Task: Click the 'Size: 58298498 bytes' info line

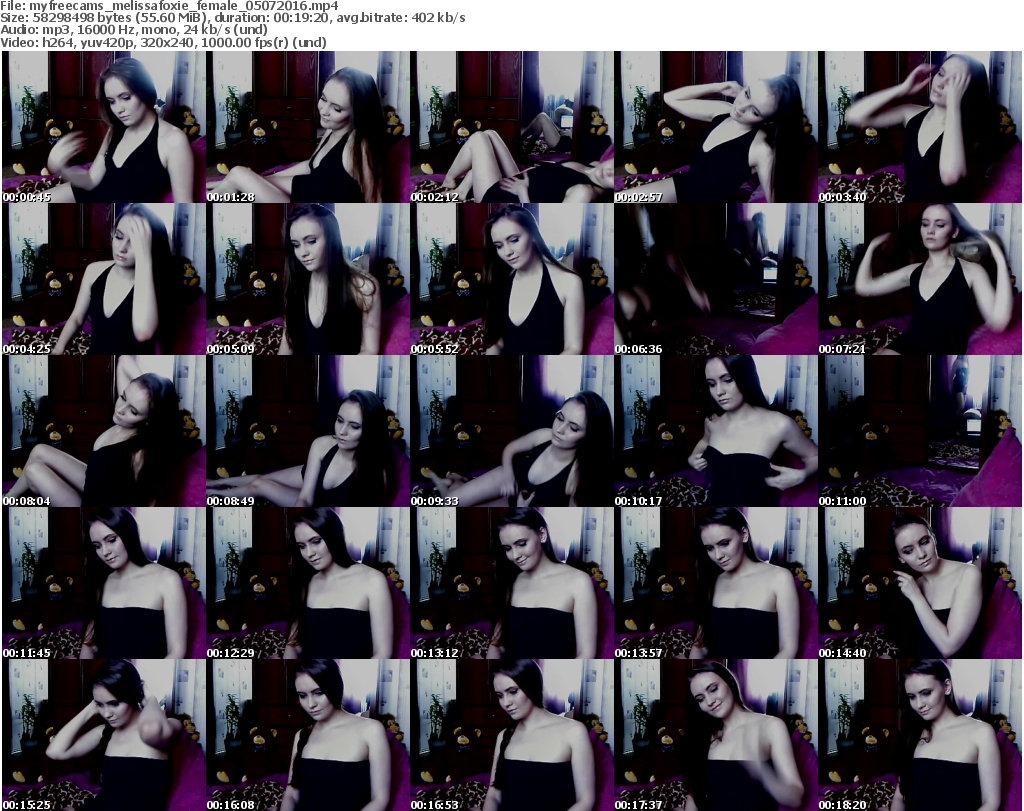Action: pyautogui.click(x=232, y=18)
